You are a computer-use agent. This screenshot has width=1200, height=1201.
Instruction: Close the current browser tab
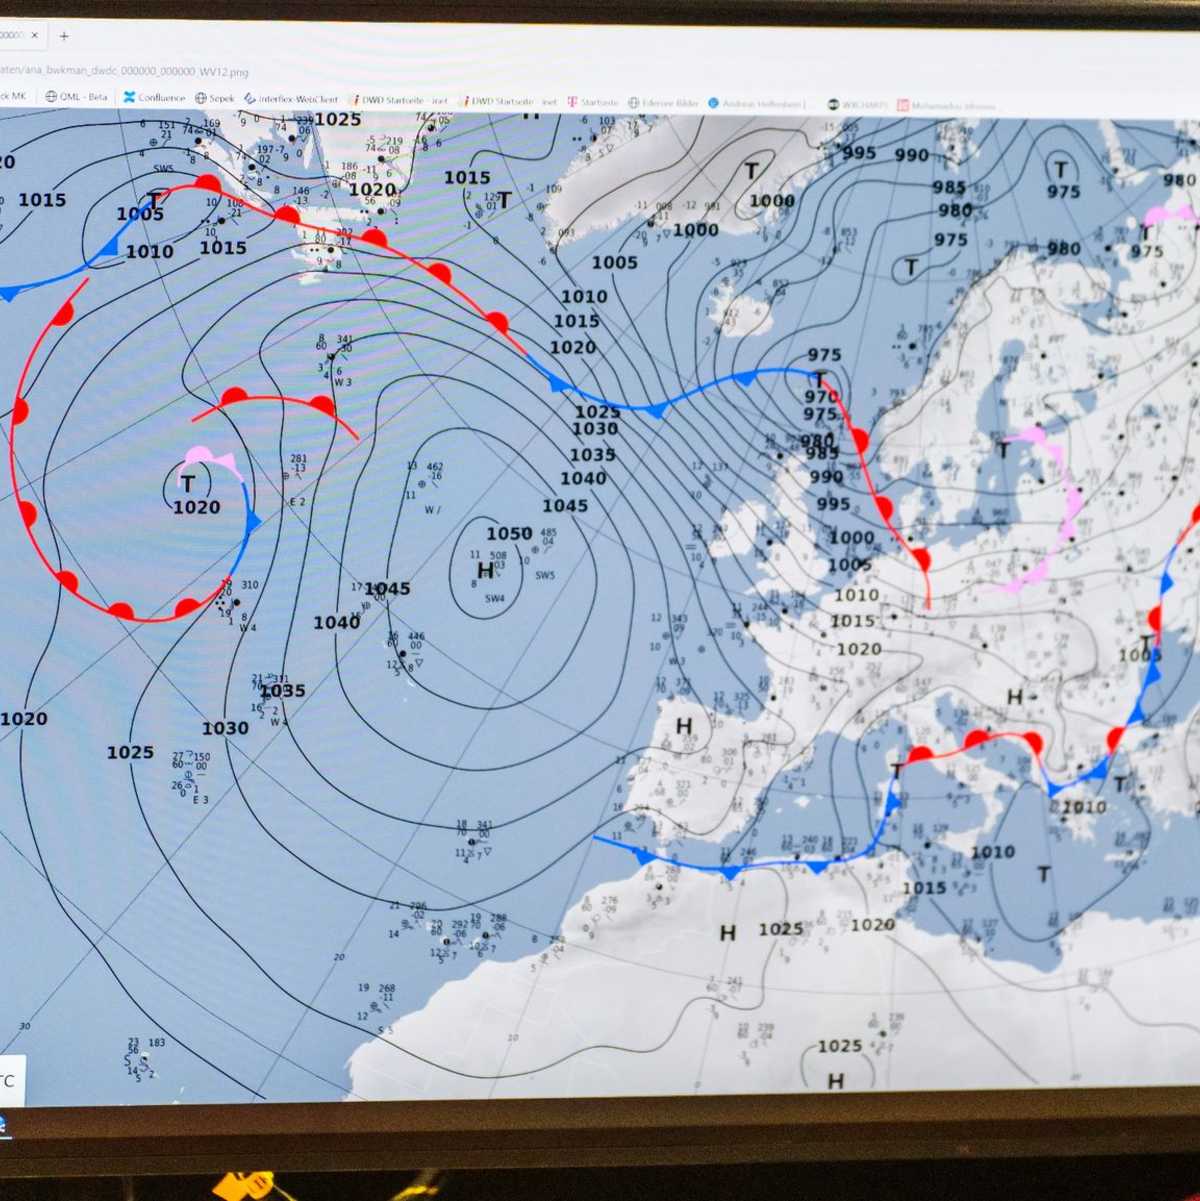35,36
